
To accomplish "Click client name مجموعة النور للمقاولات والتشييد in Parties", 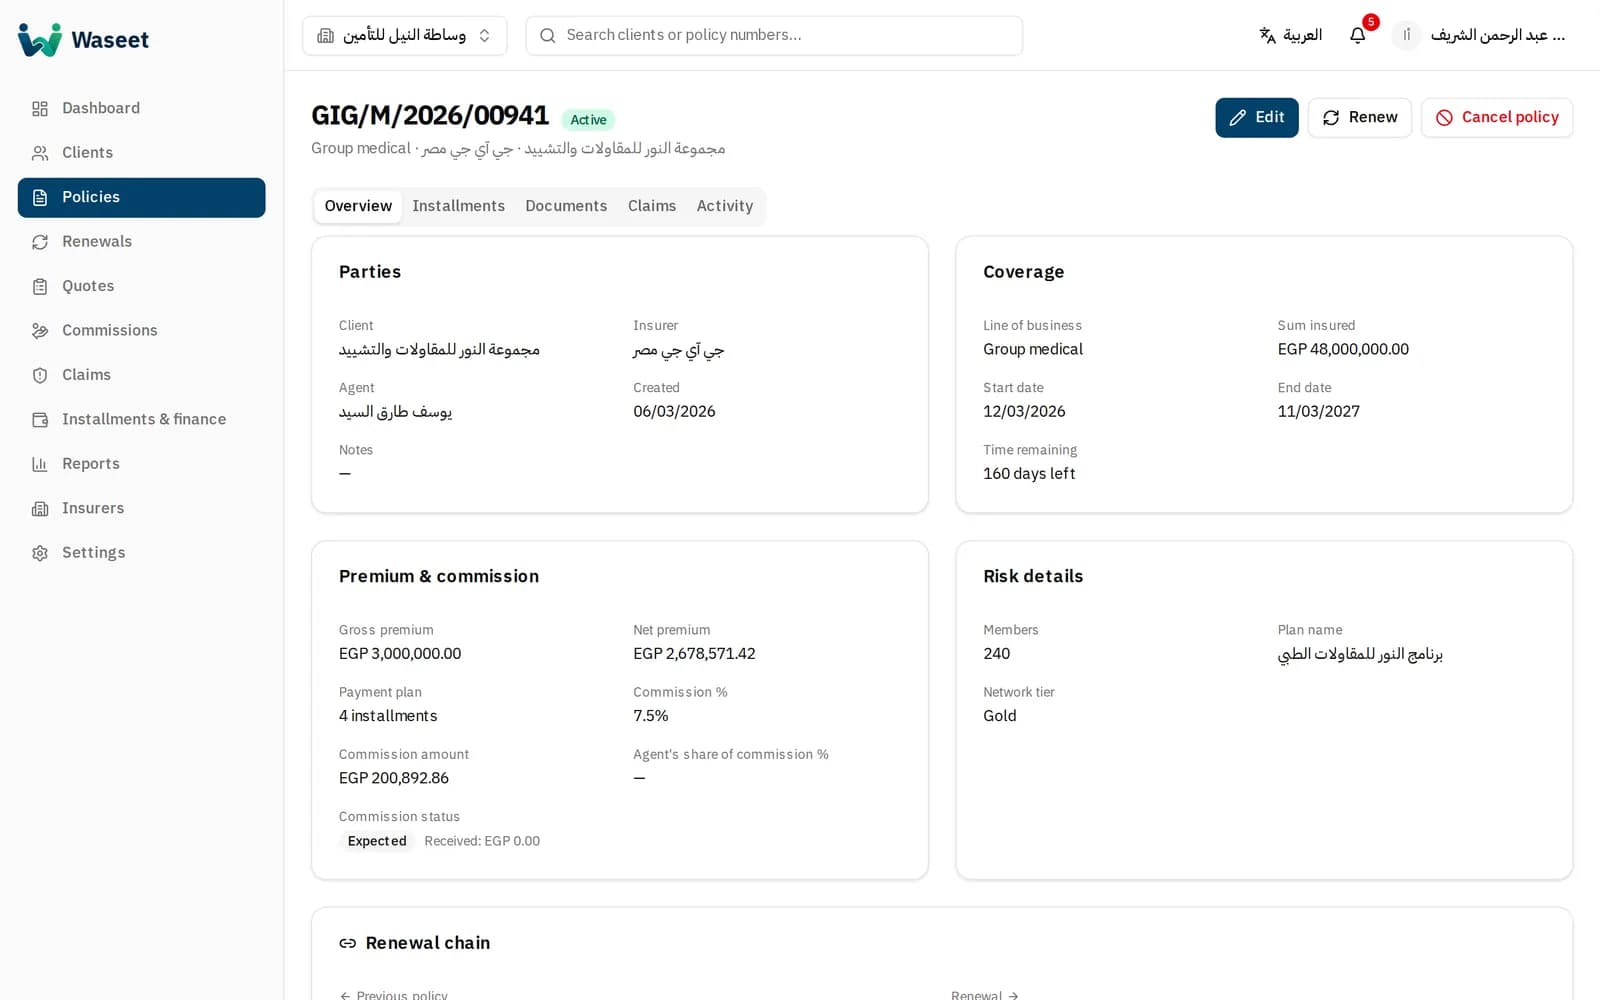I will [439, 350].
